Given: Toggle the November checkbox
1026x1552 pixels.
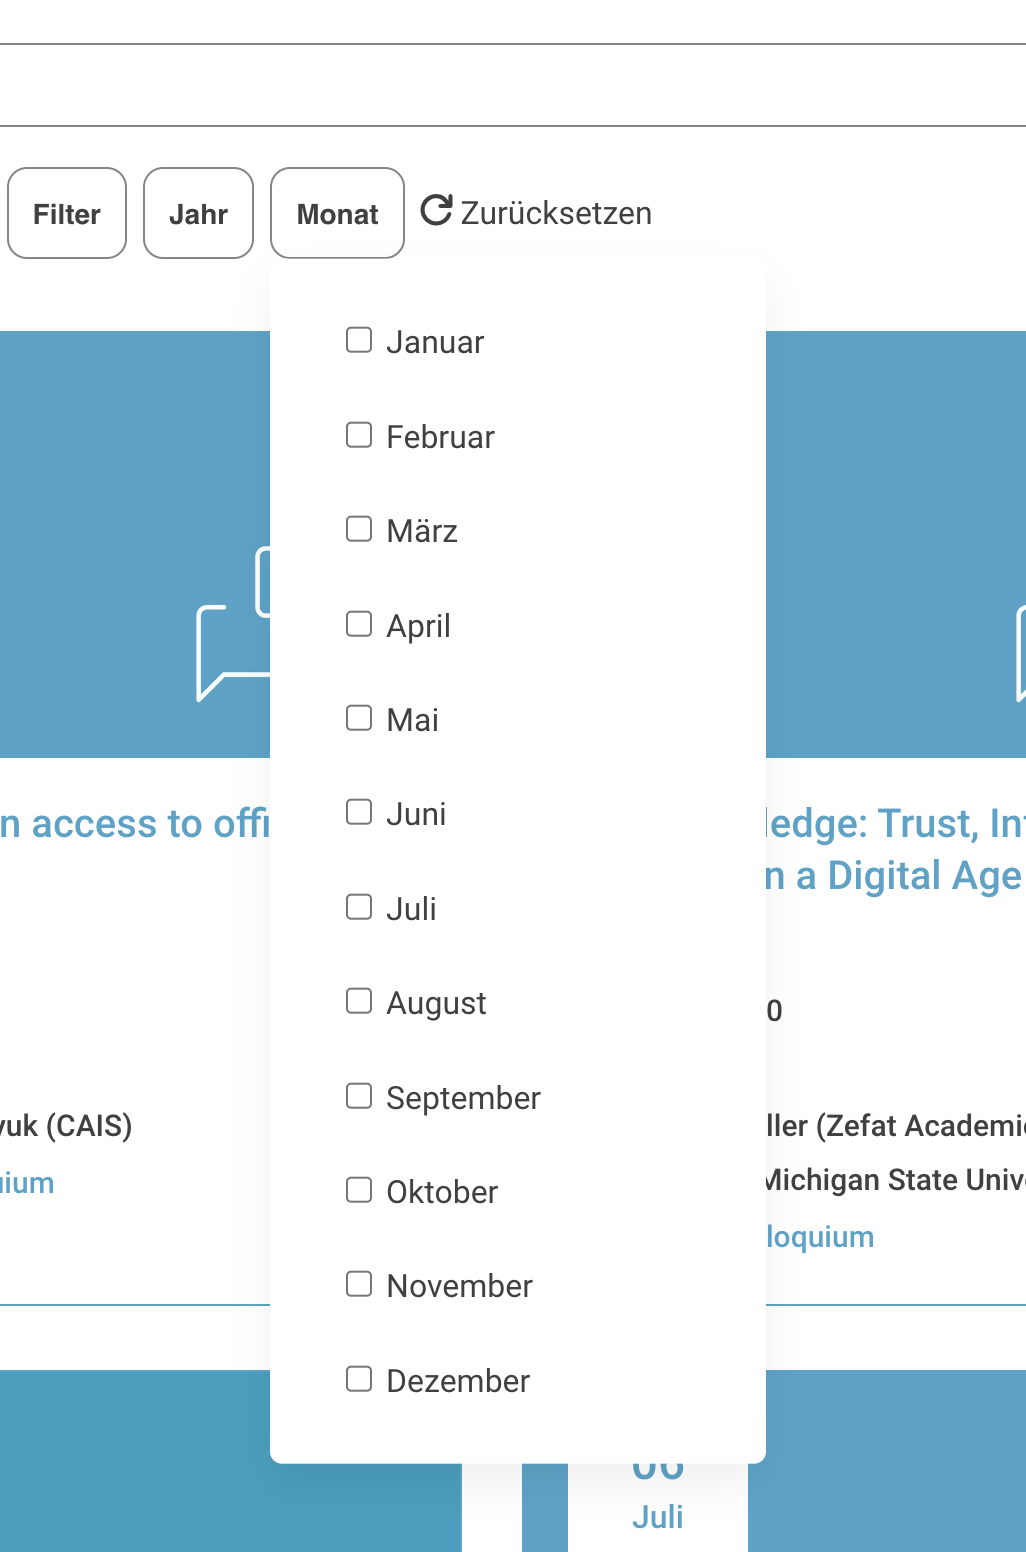Looking at the screenshot, I should click(359, 1284).
